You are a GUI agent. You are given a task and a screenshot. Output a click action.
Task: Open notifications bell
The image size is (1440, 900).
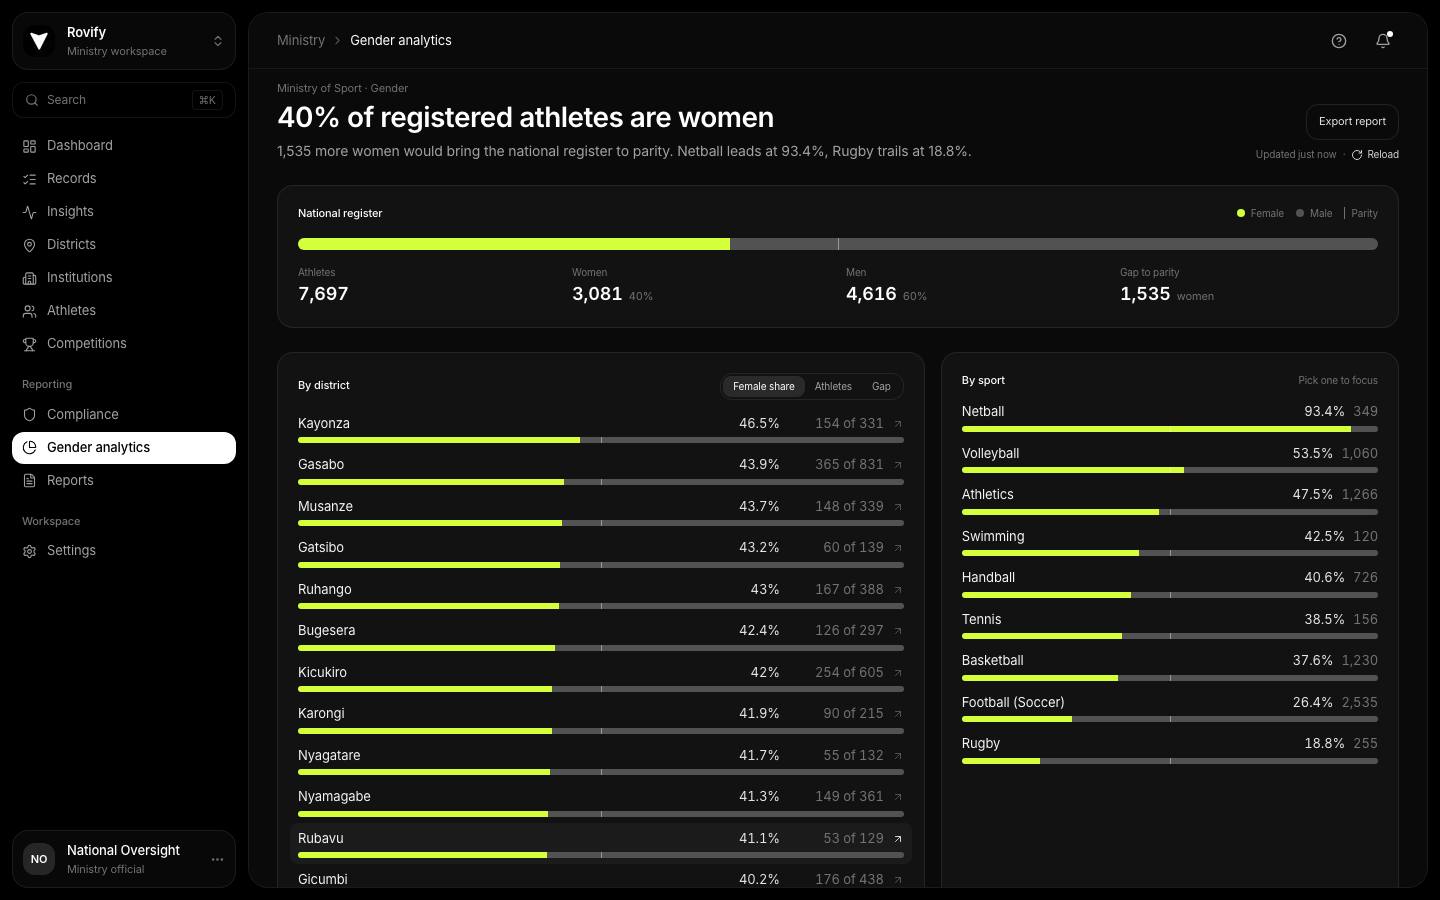[1383, 41]
